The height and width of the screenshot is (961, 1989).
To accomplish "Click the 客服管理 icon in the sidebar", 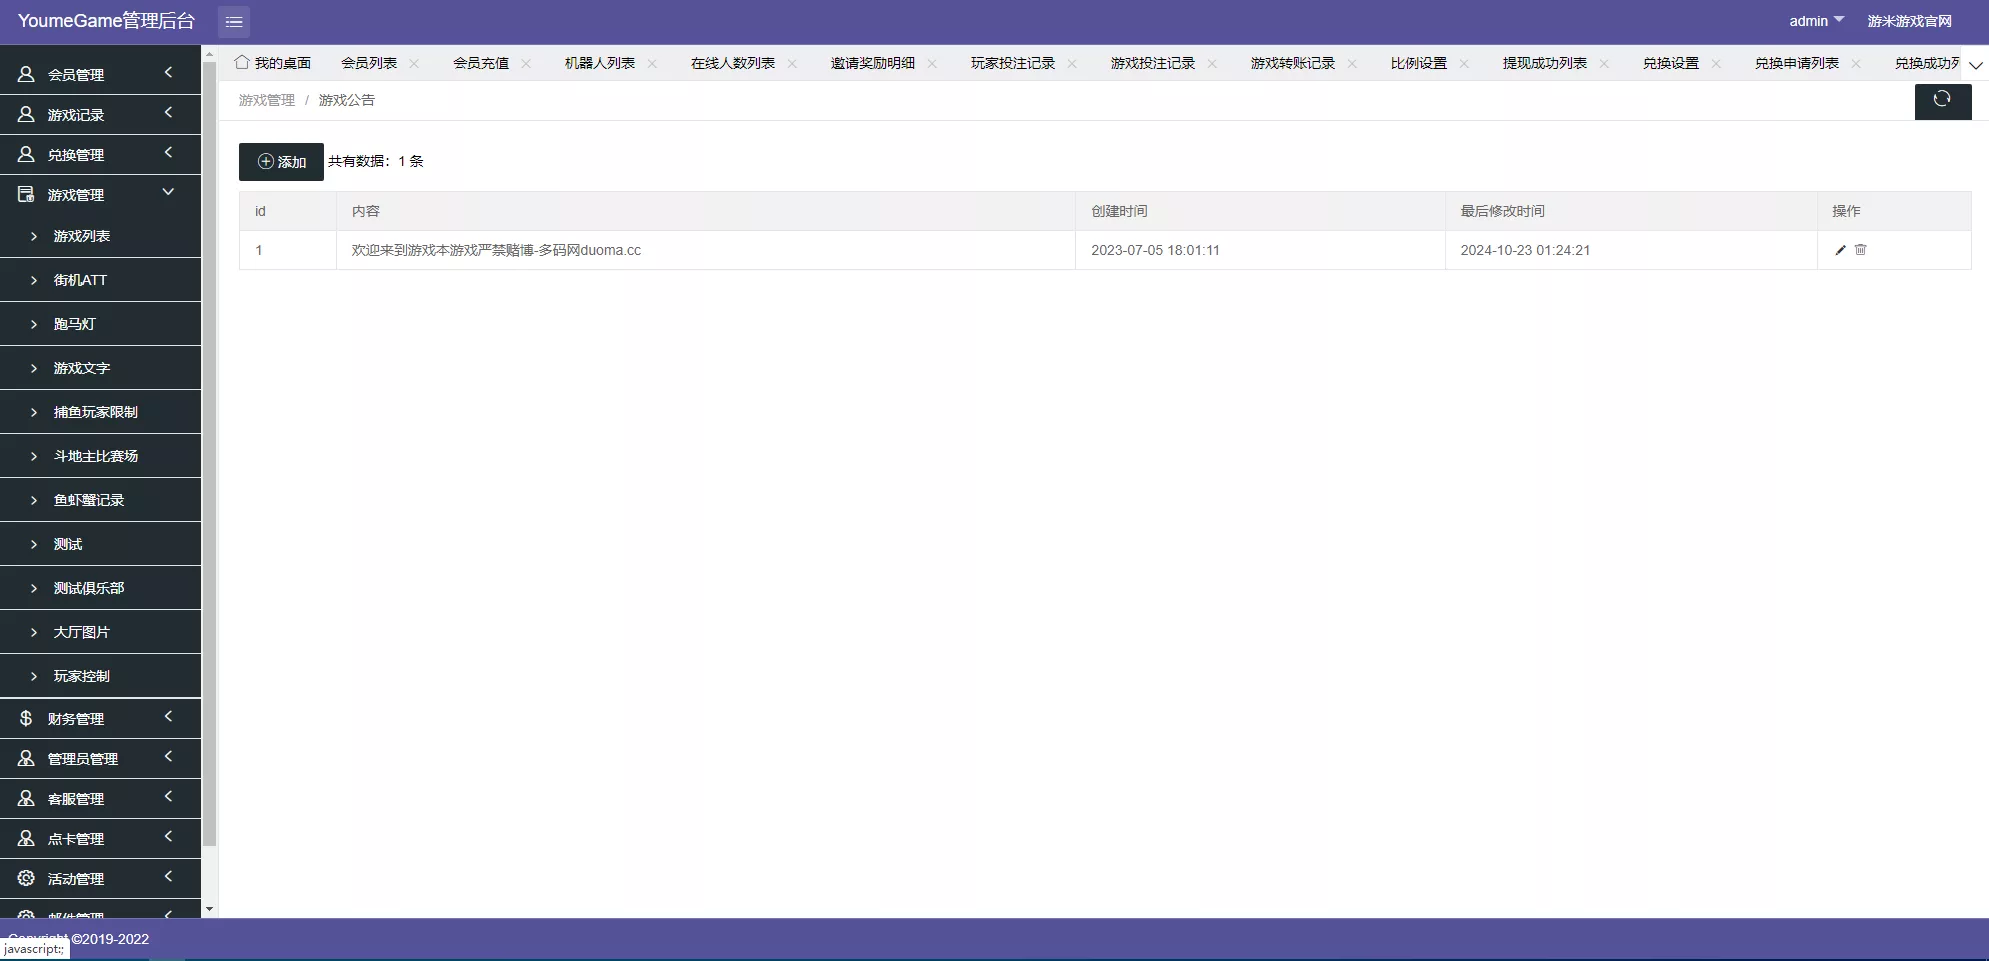I will (24, 798).
